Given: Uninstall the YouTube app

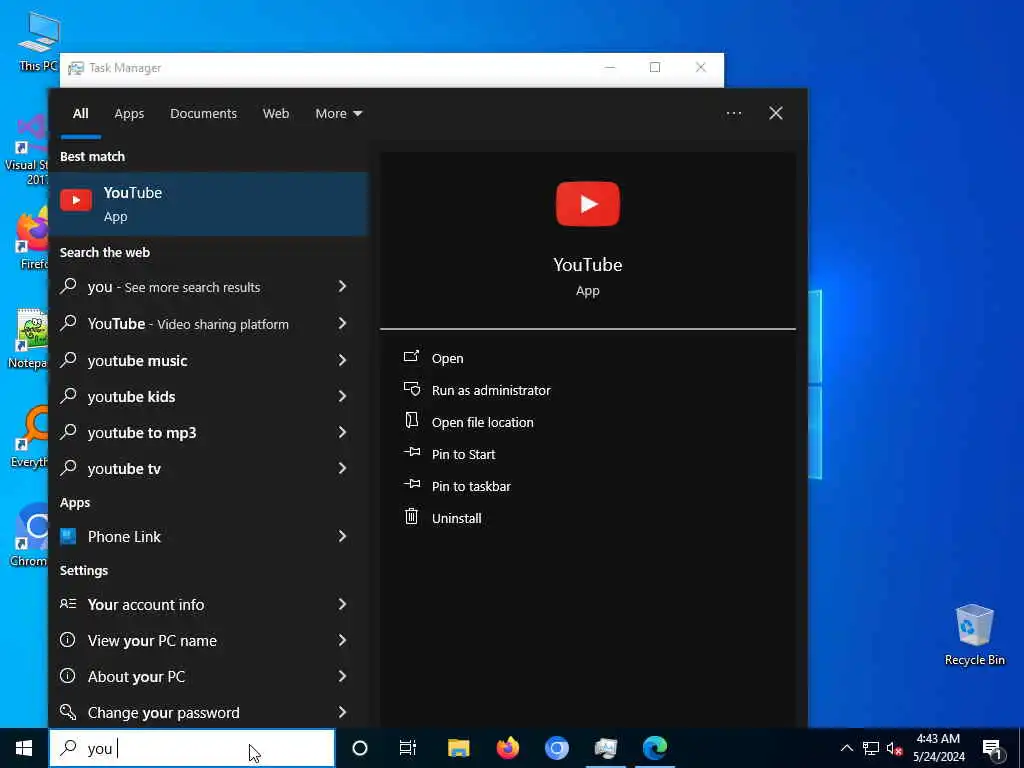Looking at the screenshot, I should (456, 519).
